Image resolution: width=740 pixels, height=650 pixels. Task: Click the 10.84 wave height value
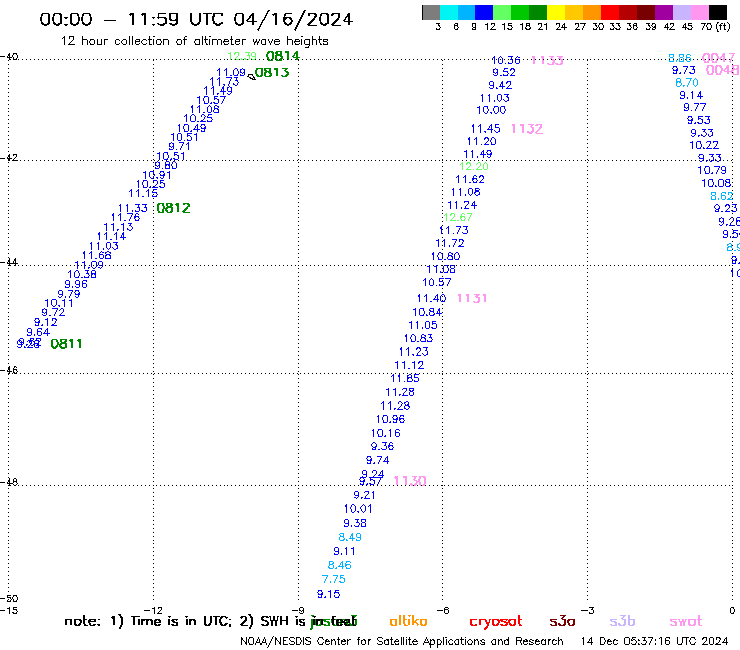427,312
